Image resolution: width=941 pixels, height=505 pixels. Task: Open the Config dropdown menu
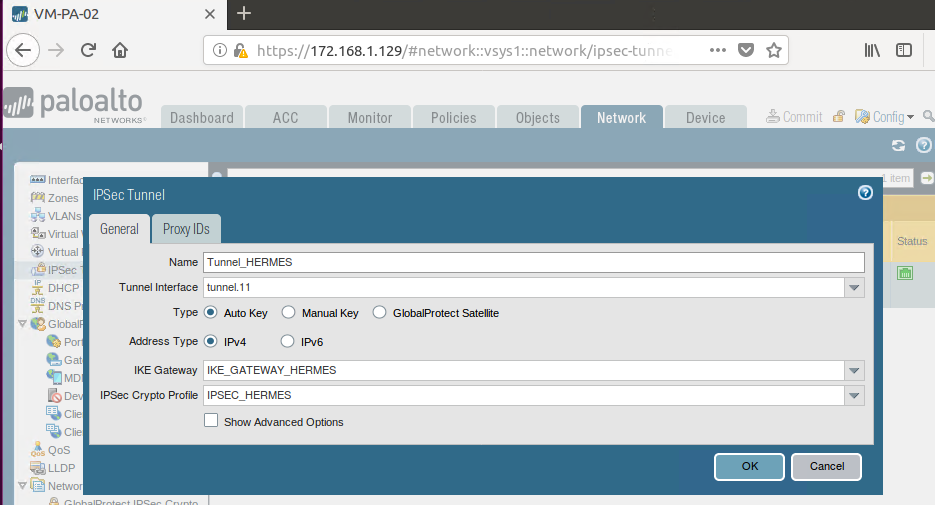click(x=885, y=116)
